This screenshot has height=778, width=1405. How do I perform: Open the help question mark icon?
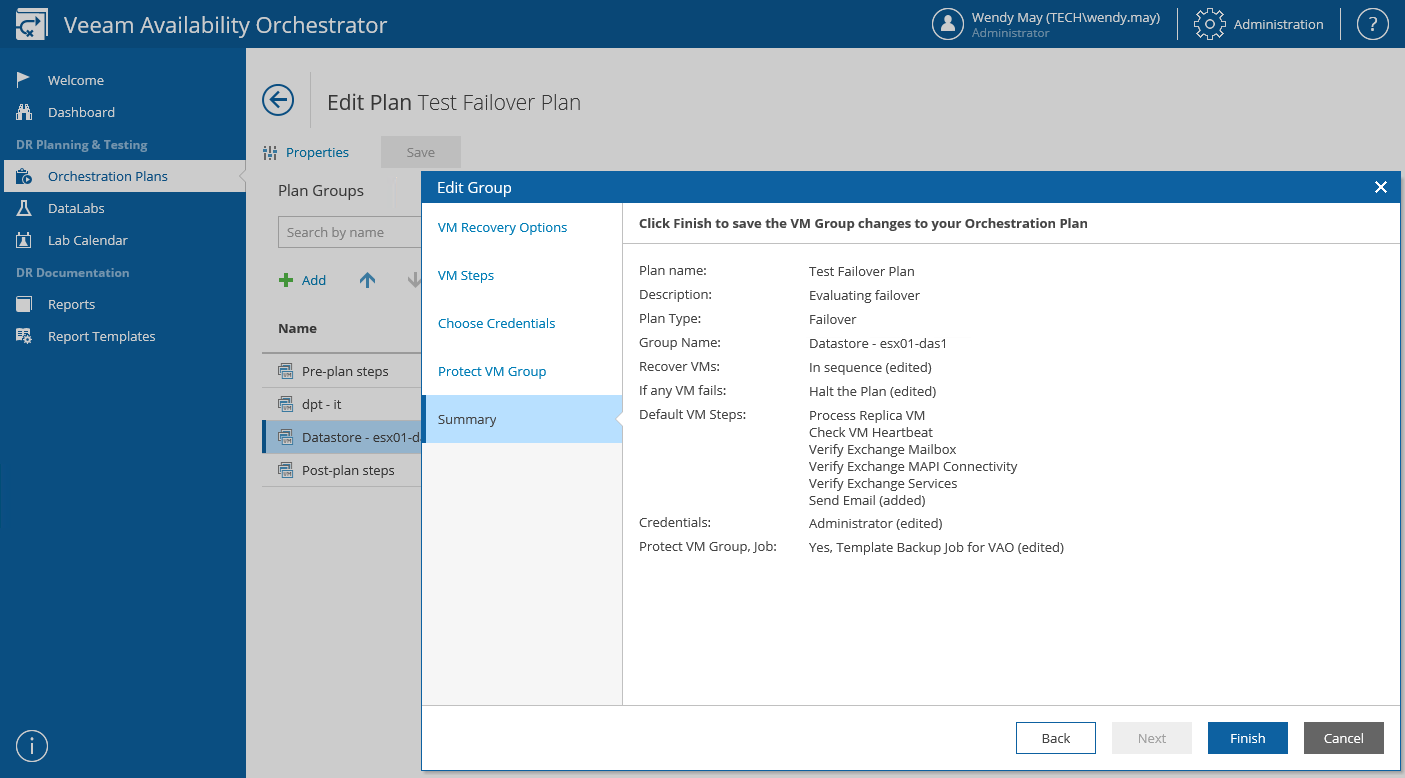point(1372,24)
